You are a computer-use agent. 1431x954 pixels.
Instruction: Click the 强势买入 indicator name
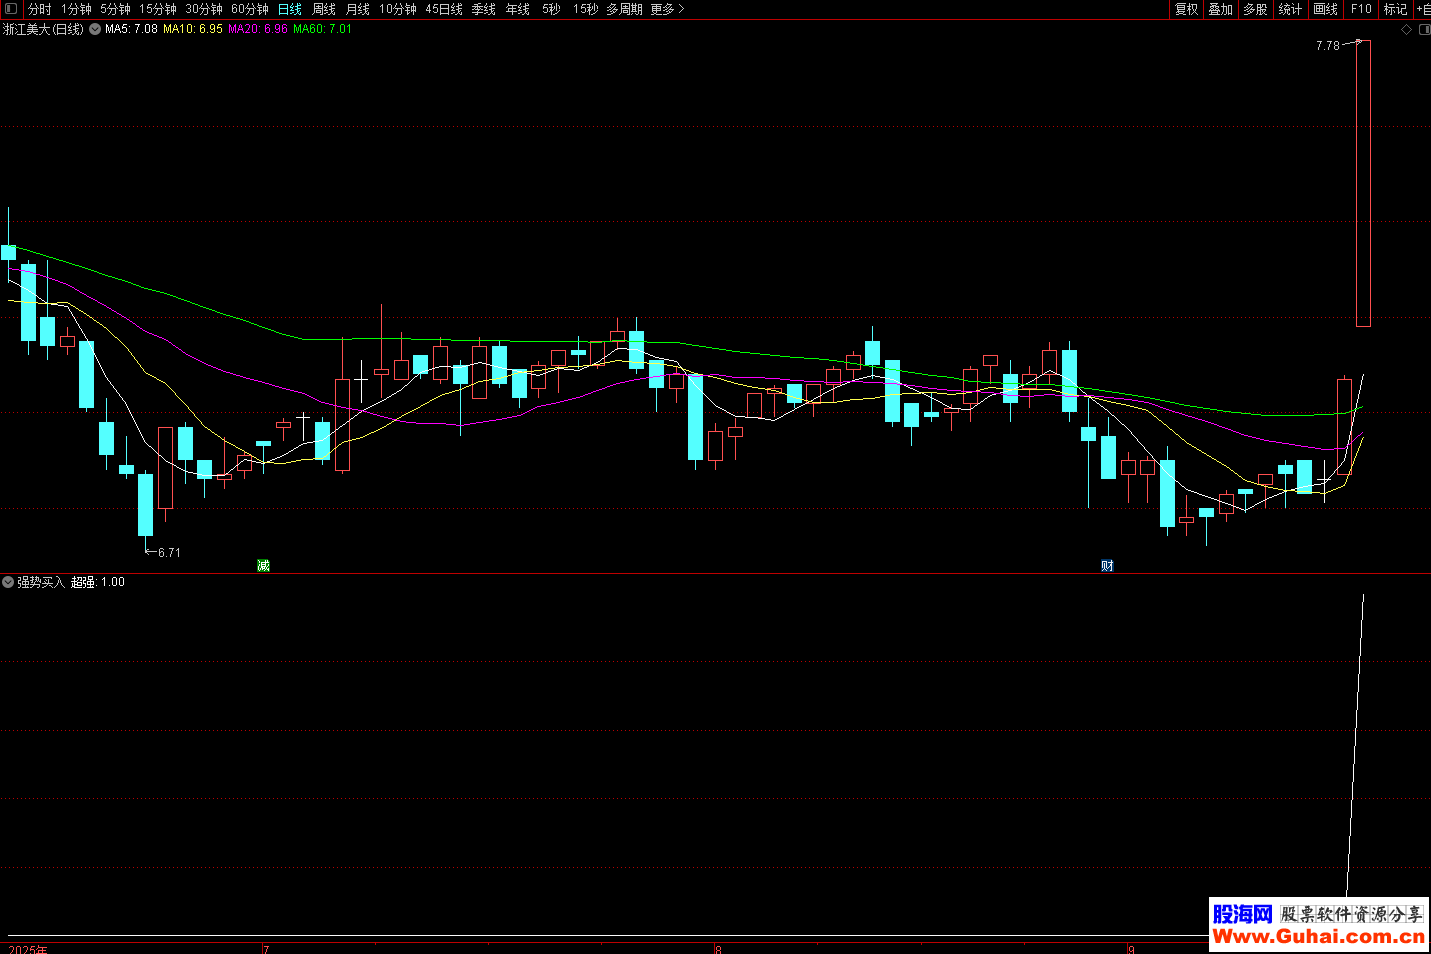pyautogui.click(x=41, y=582)
